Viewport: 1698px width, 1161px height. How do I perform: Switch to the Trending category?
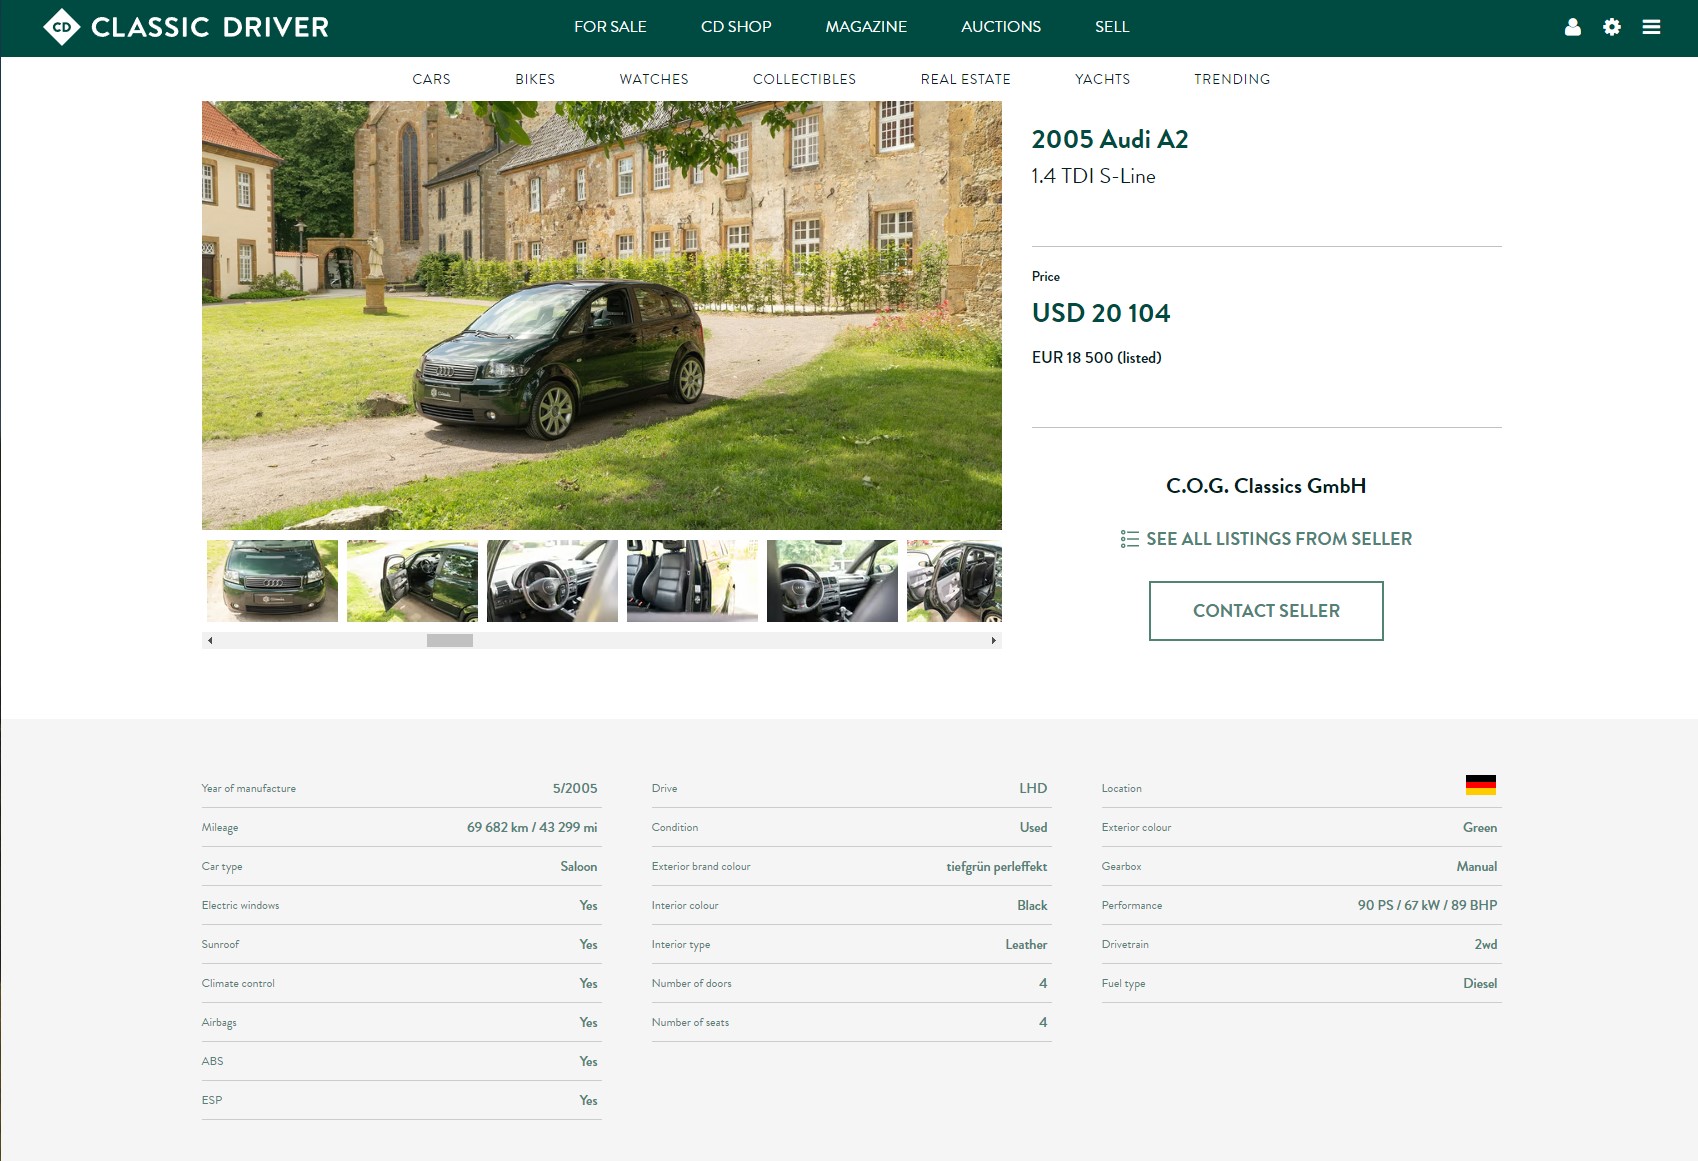pos(1232,79)
